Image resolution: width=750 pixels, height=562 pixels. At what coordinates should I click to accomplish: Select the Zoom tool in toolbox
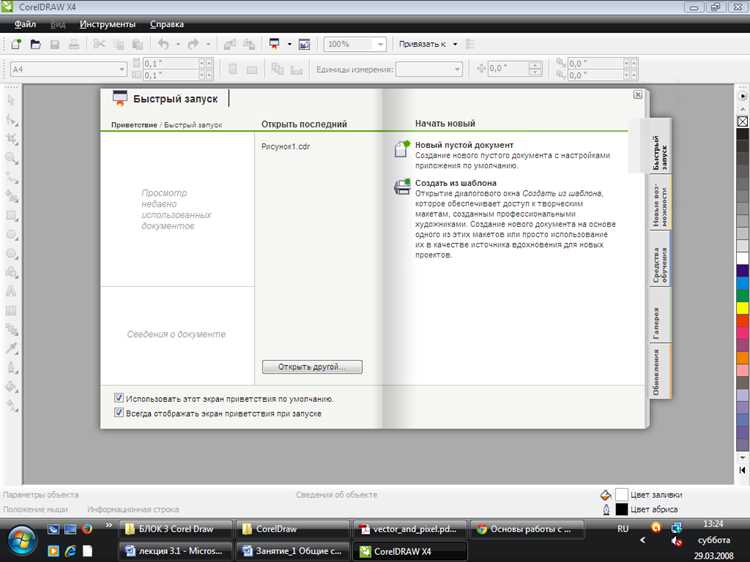pyautogui.click(x=11, y=158)
